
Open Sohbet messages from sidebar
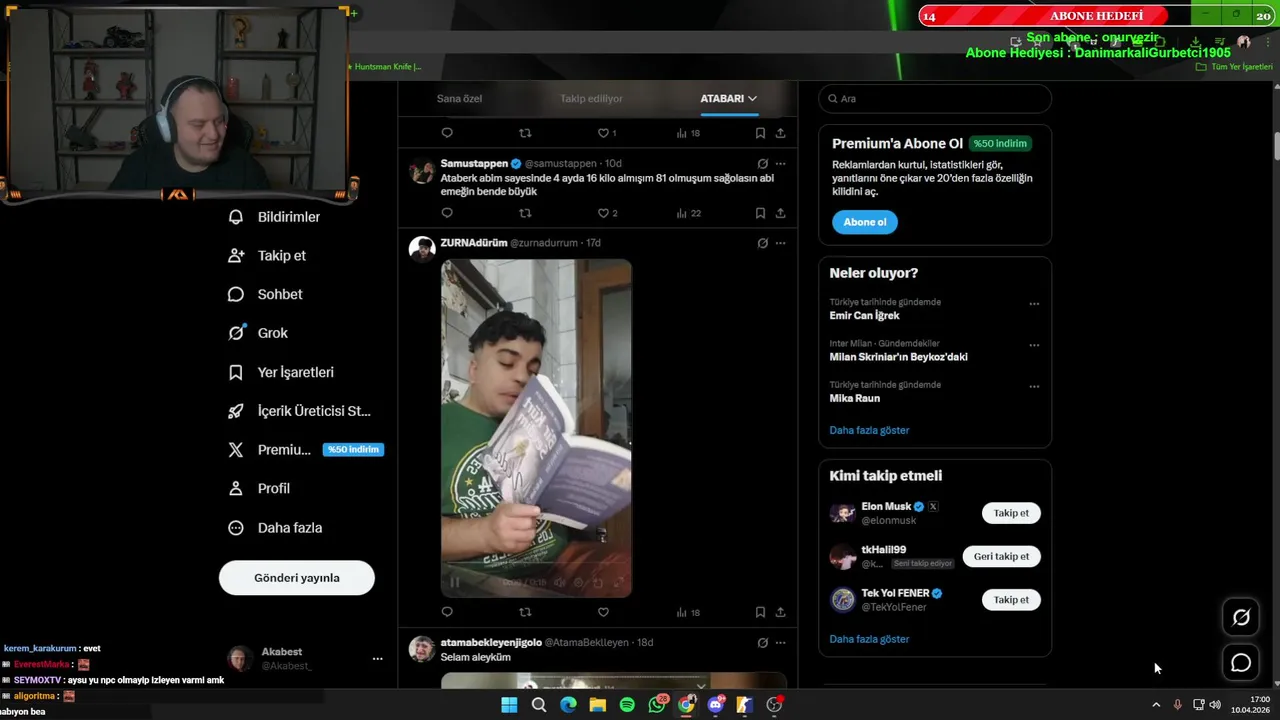click(x=266, y=294)
